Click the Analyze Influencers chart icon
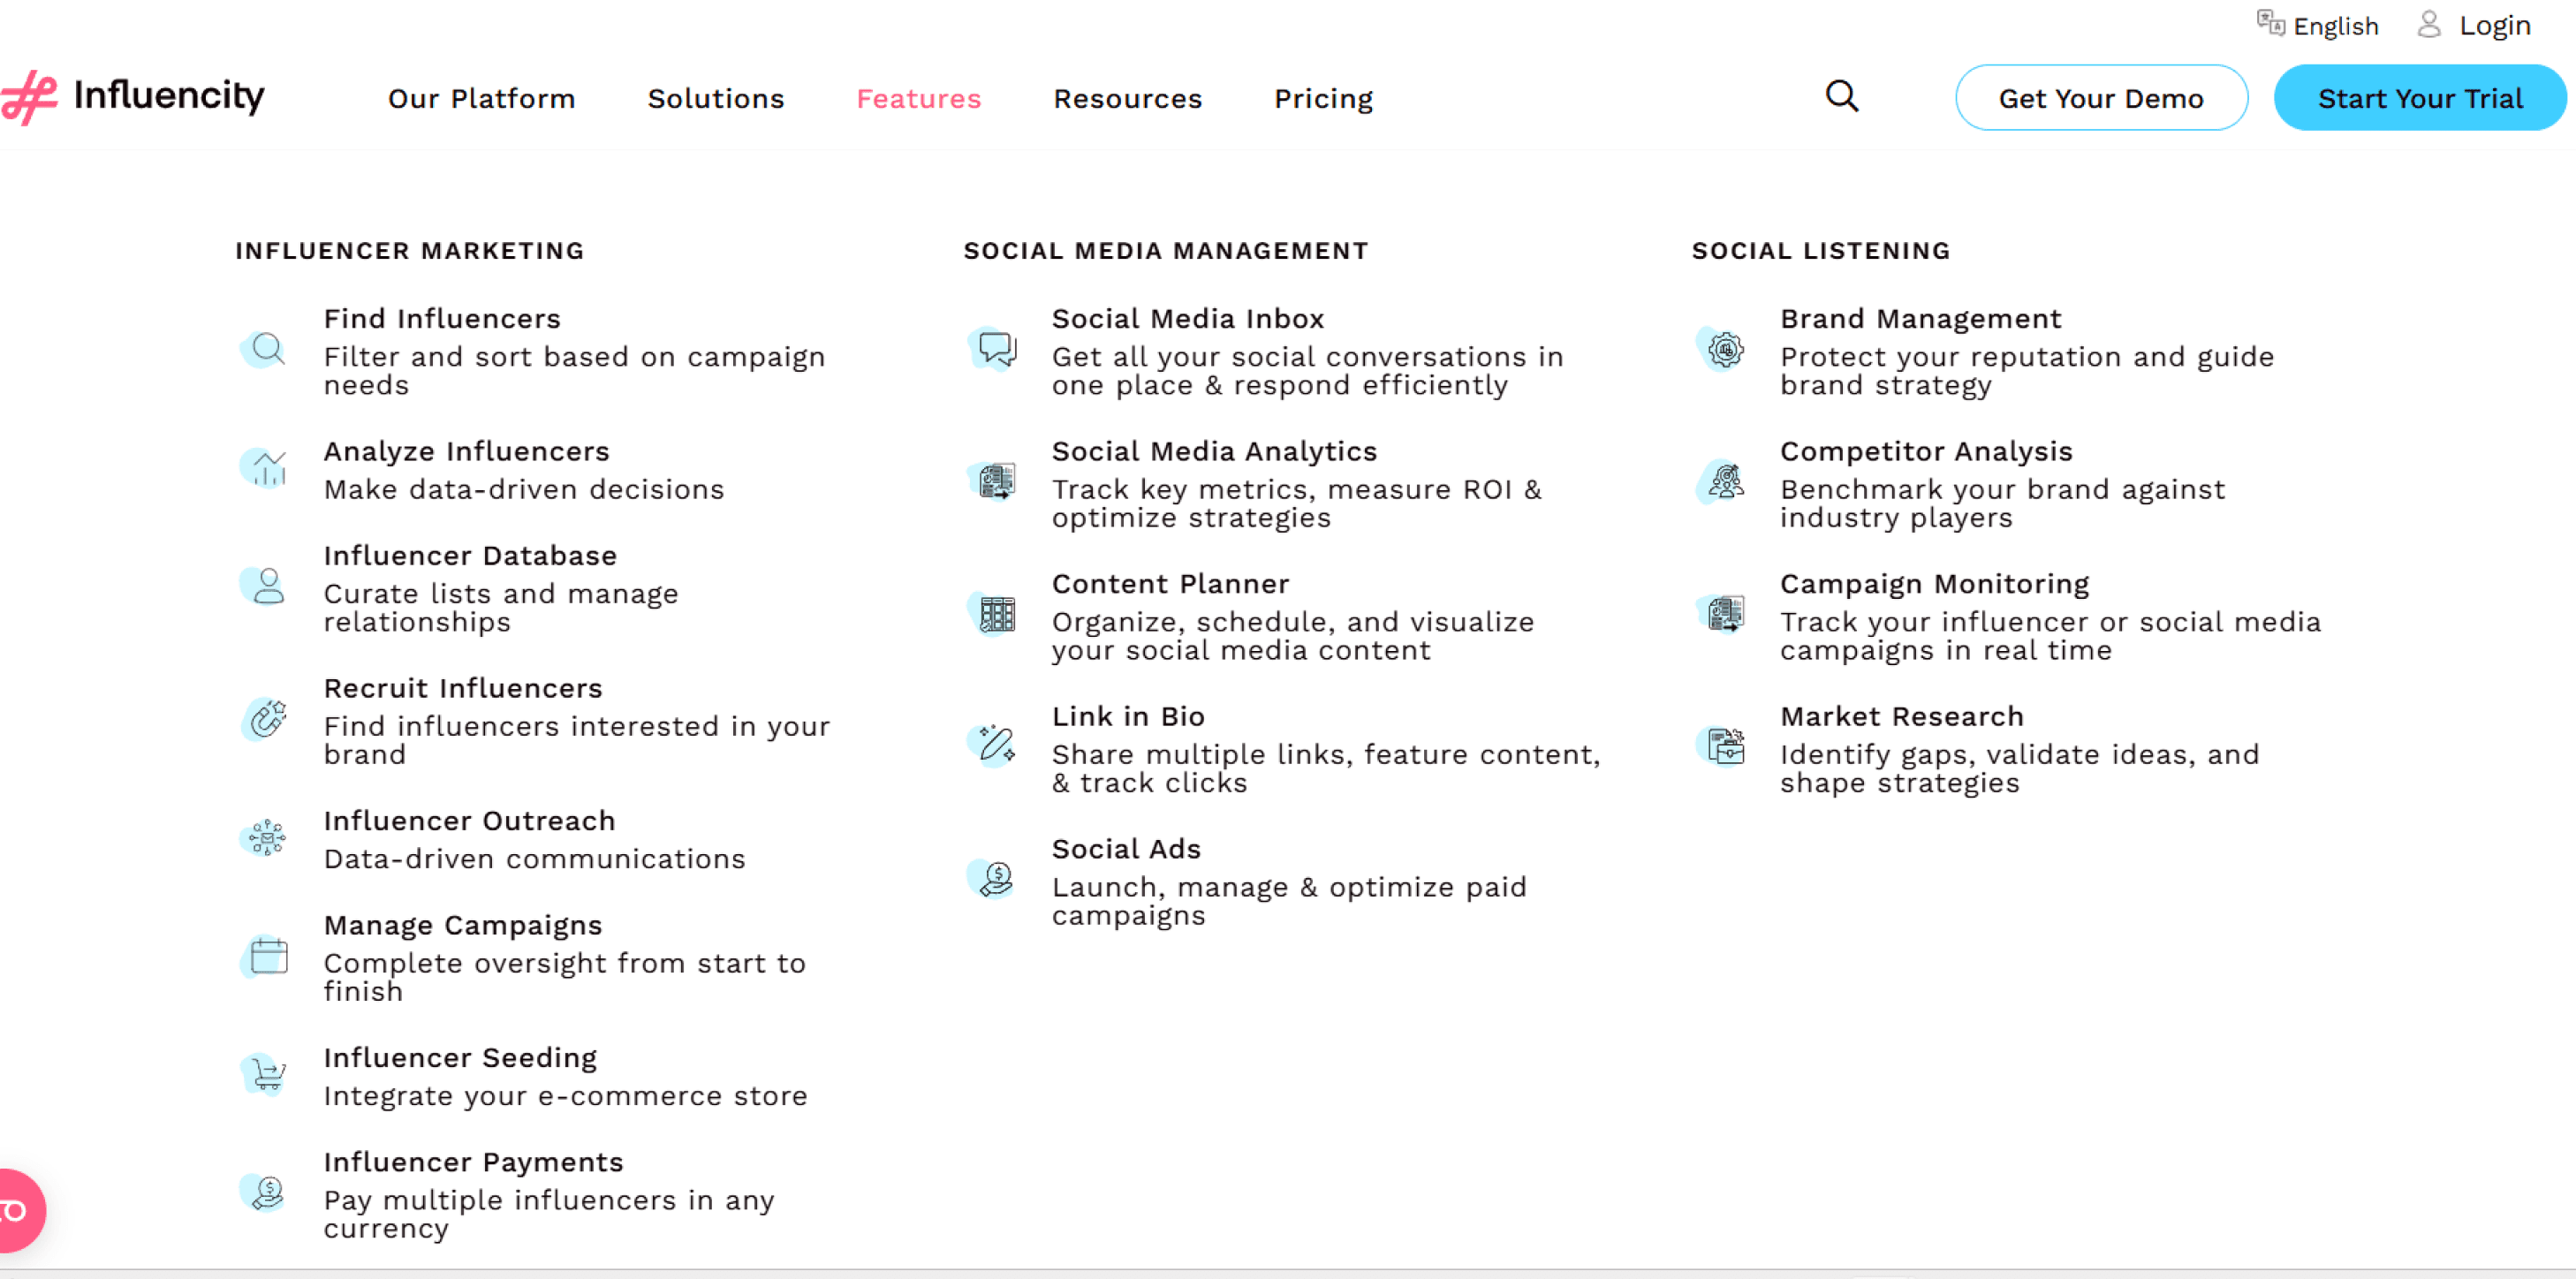Screen dimensions: 2576x1279 pos(267,467)
